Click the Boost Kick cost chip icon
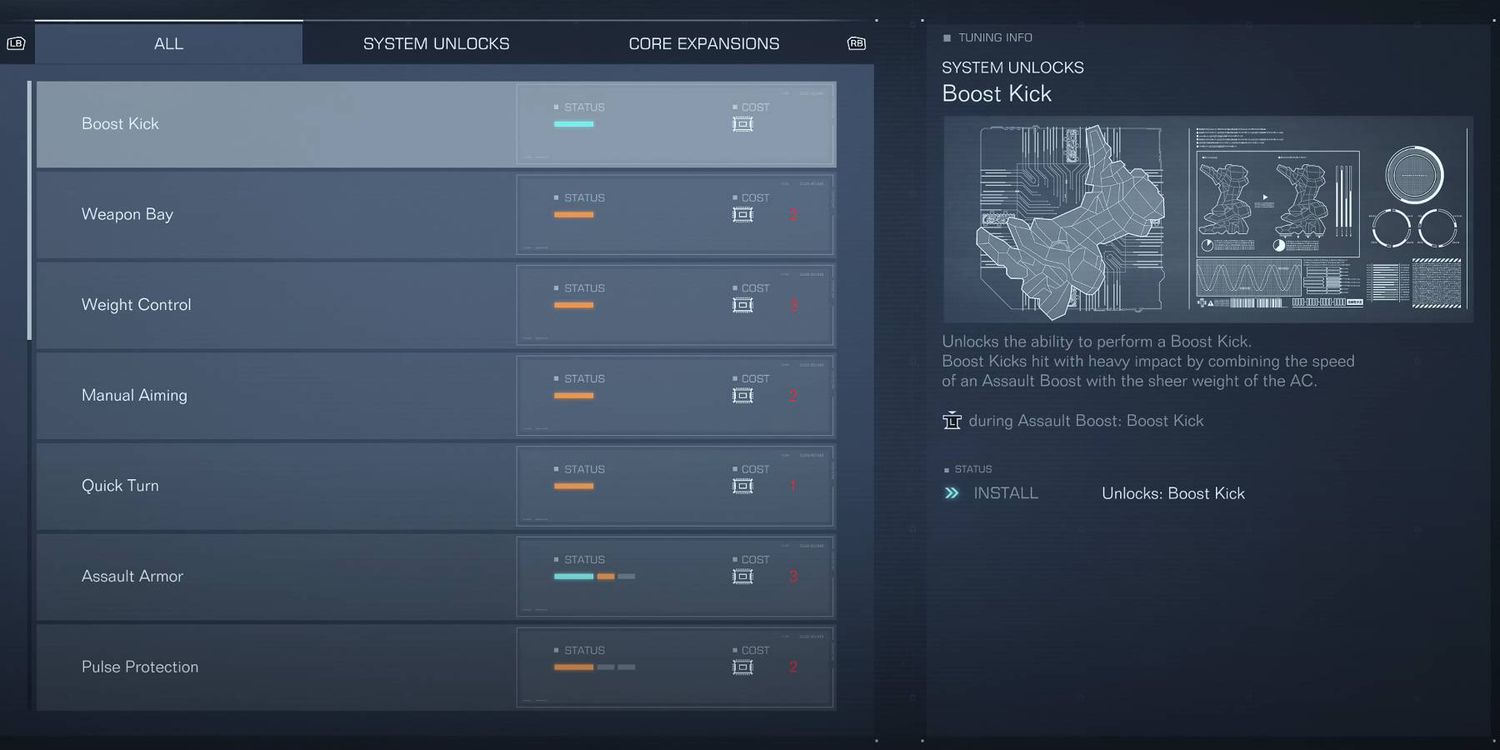This screenshot has height=750, width=1500. 742,124
